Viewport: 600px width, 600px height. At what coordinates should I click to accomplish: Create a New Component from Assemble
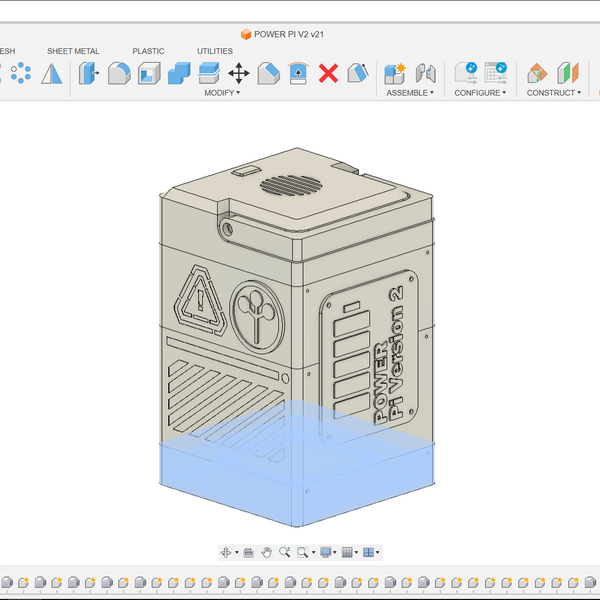pyautogui.click(x=395, y=73)
